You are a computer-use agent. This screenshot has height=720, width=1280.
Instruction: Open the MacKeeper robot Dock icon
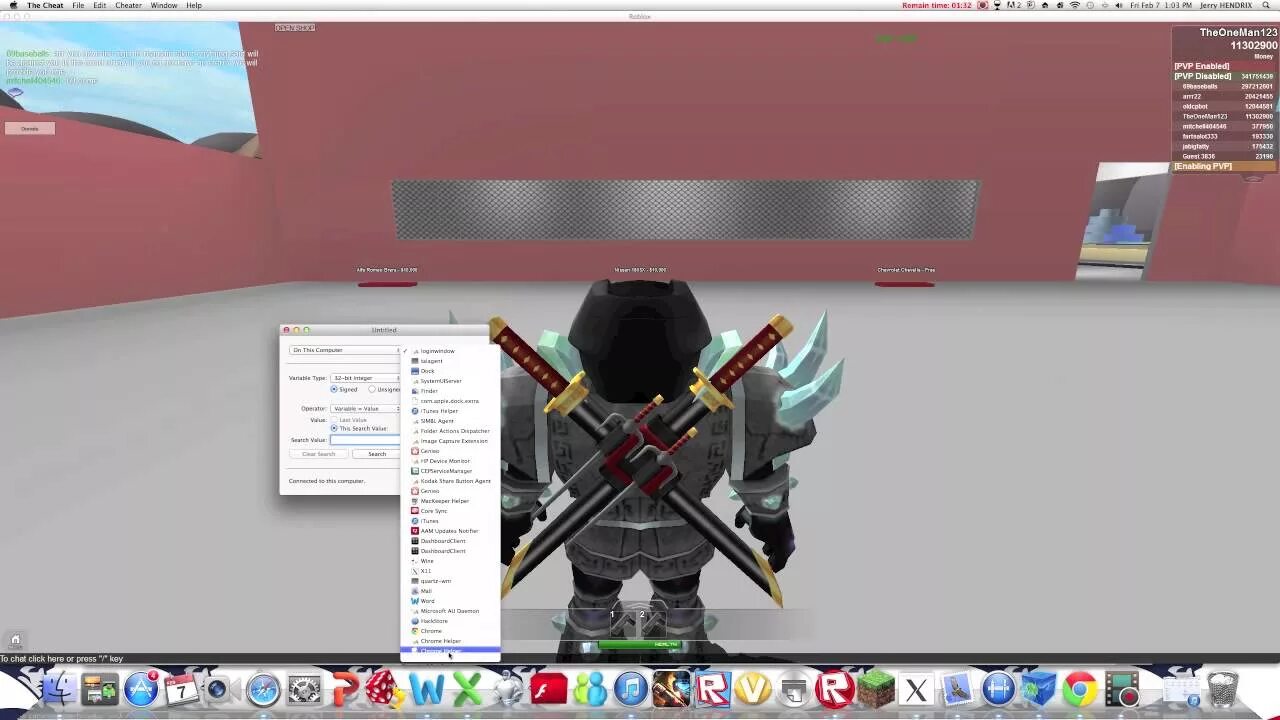tap(508, 690)
